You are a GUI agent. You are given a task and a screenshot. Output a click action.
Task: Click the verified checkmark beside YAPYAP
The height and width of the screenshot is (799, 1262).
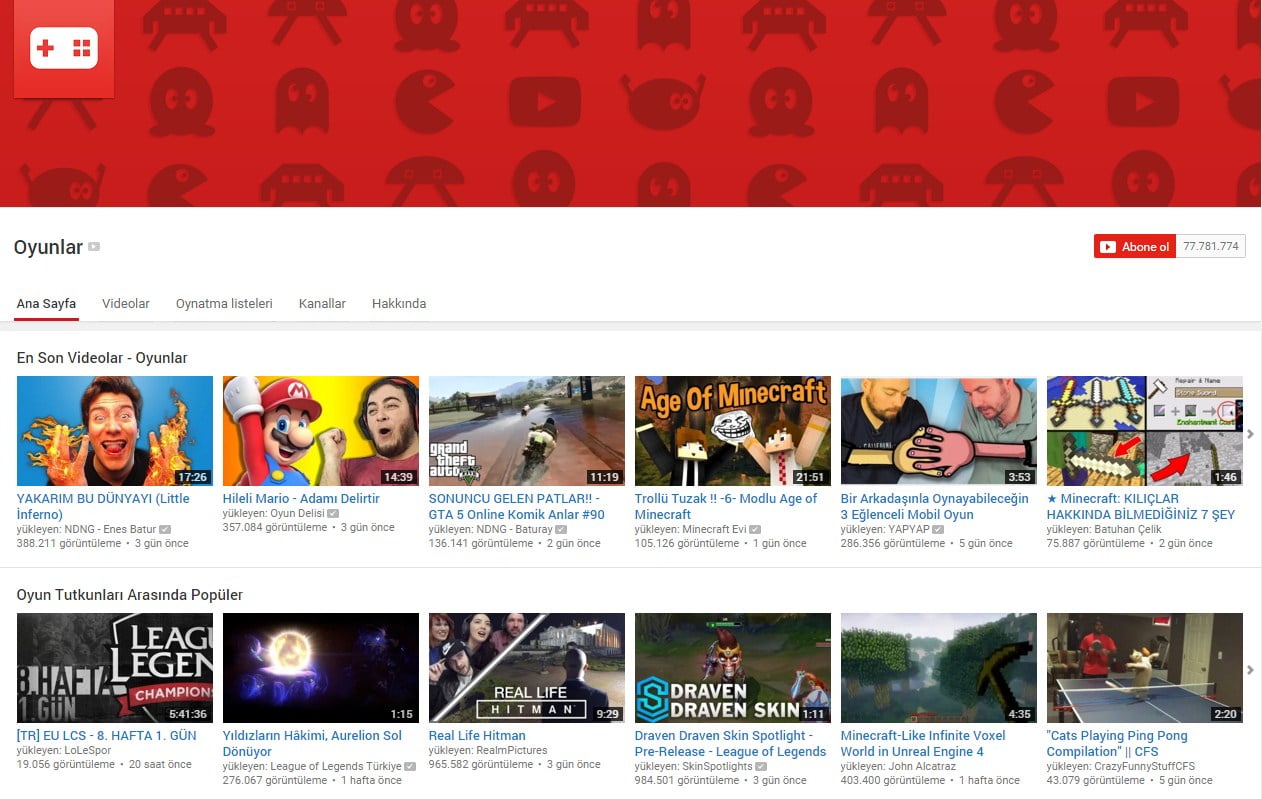coord(936,529)
